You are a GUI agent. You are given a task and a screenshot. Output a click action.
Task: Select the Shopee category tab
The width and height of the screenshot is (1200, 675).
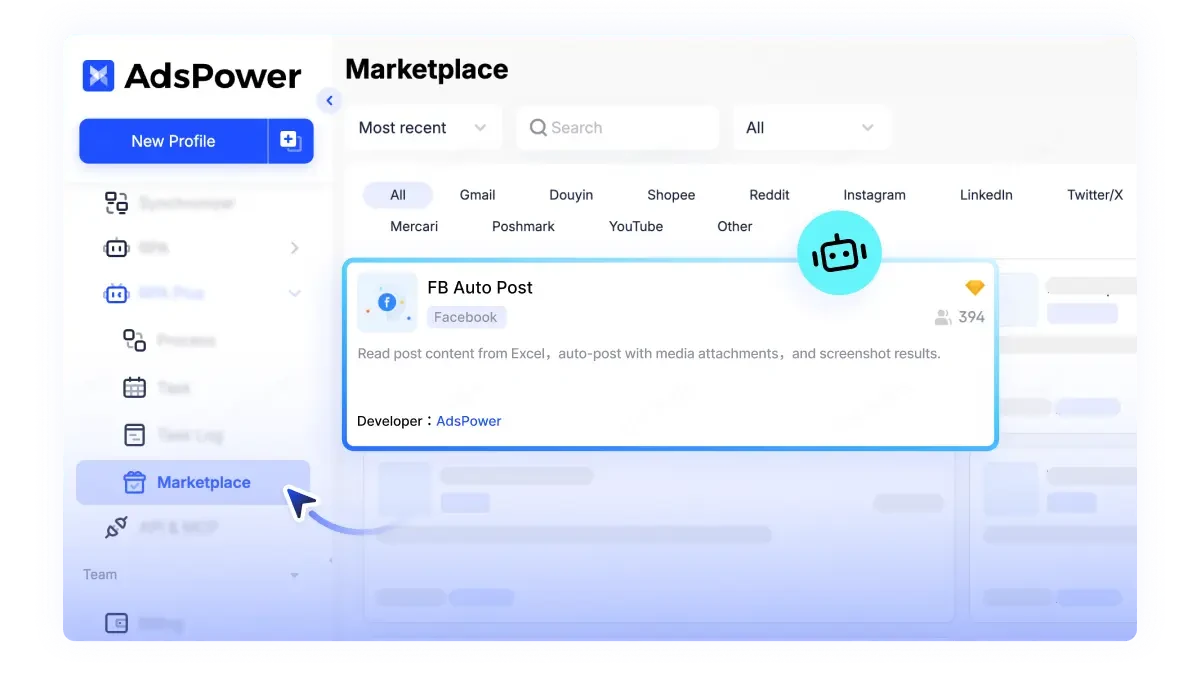tap(671, 195)
